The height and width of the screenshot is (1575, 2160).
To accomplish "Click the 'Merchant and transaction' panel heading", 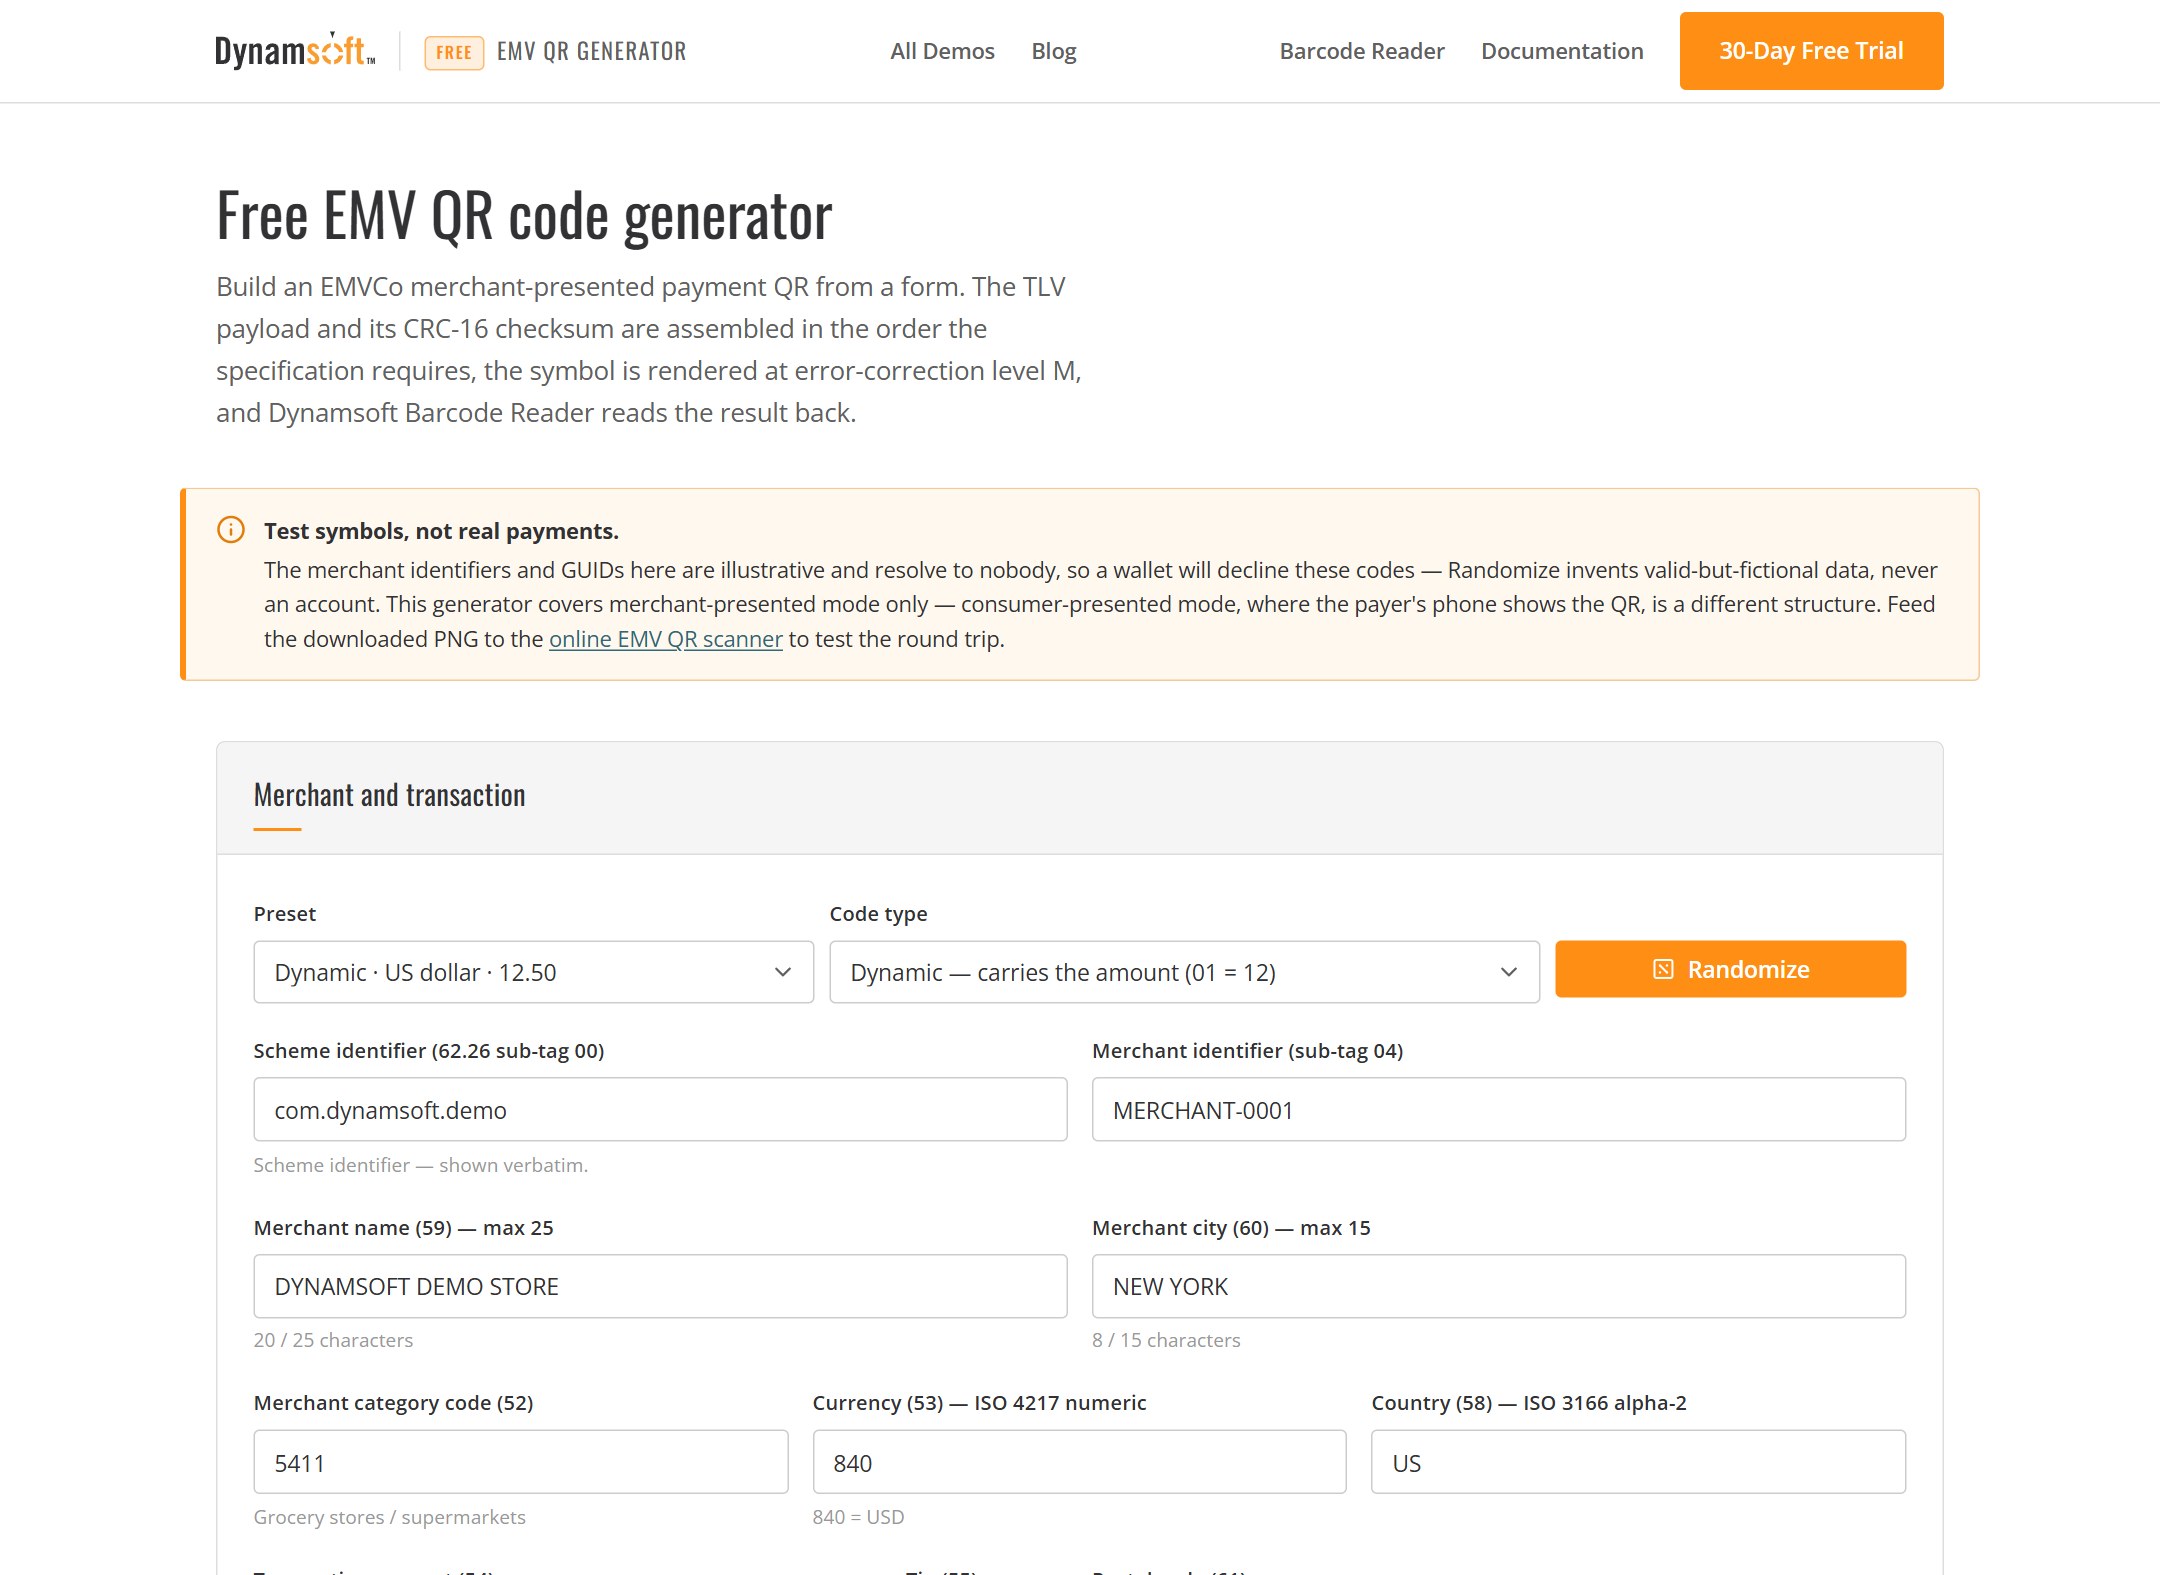I will [x=389, y=795].
